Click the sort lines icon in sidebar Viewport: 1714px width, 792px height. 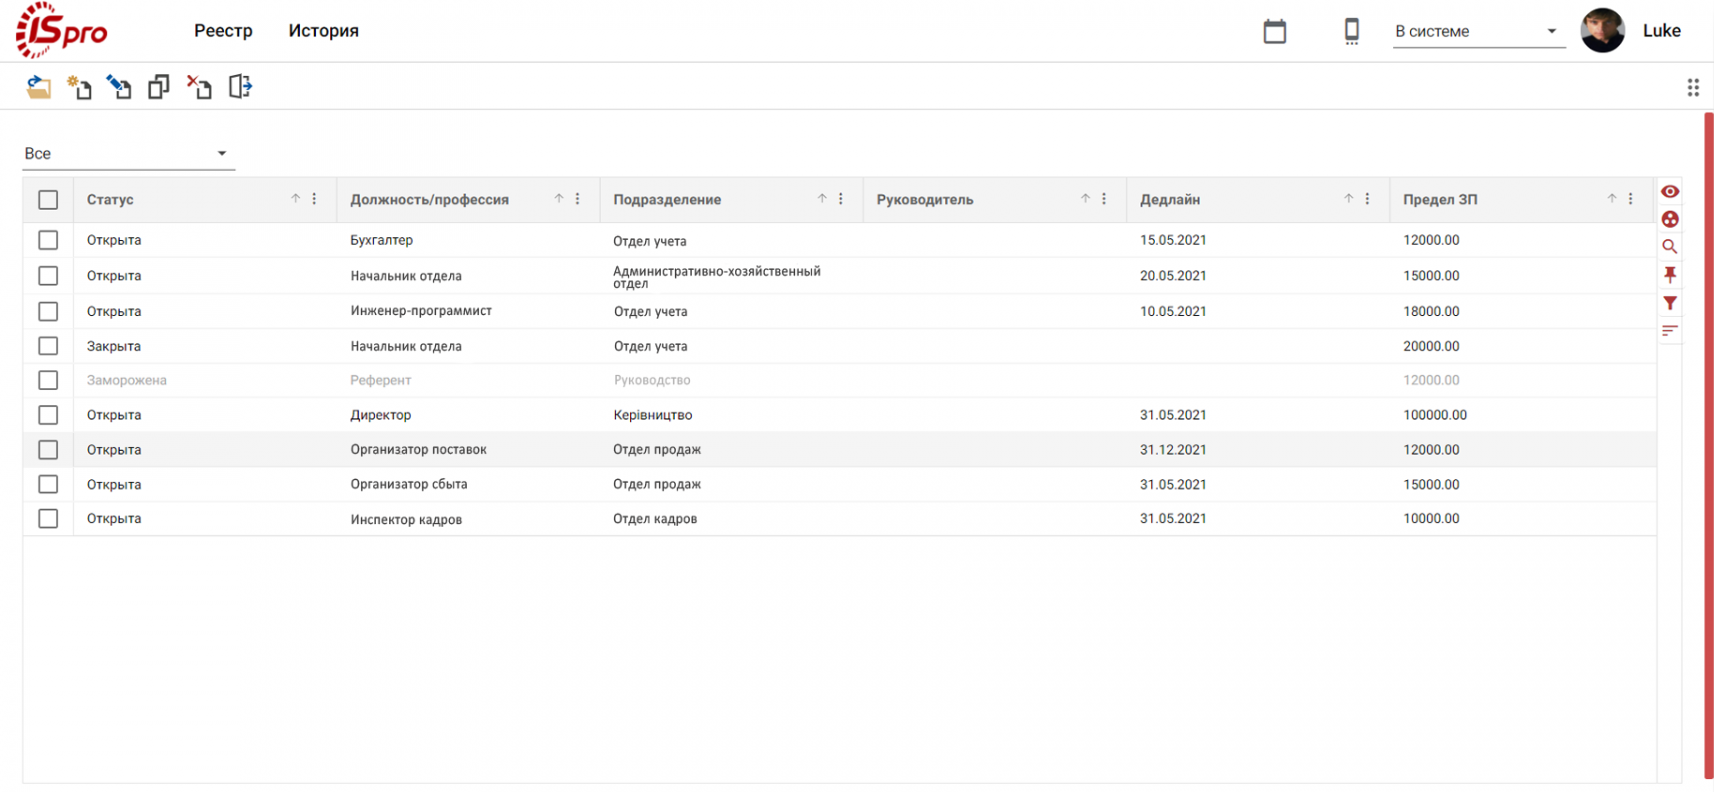(1669, 330)
